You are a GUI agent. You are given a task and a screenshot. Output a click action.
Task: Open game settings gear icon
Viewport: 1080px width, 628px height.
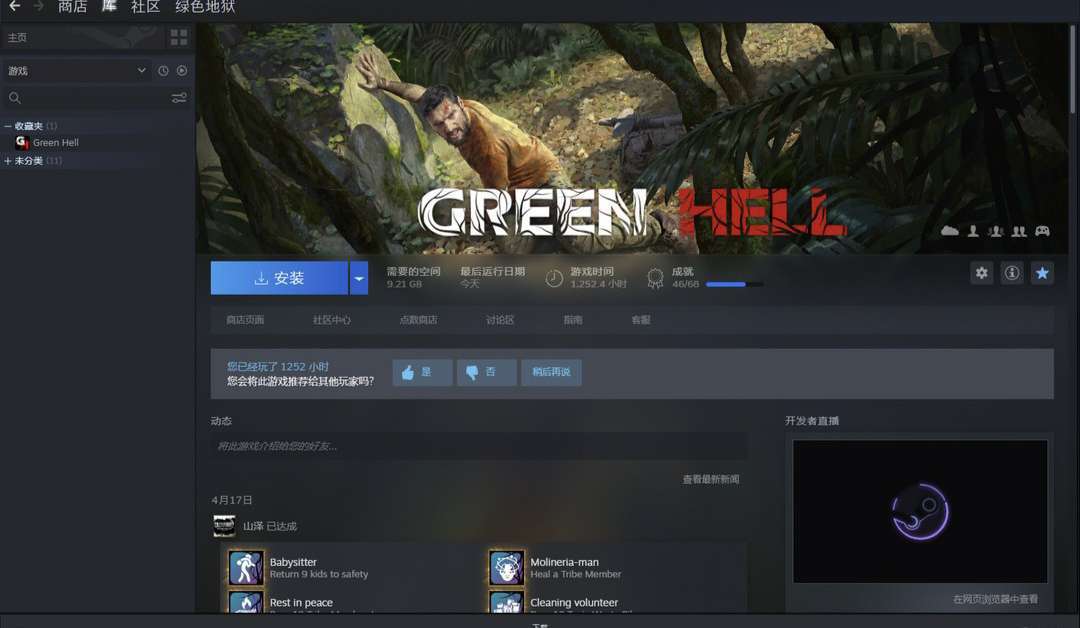click(x=981, y=273)
